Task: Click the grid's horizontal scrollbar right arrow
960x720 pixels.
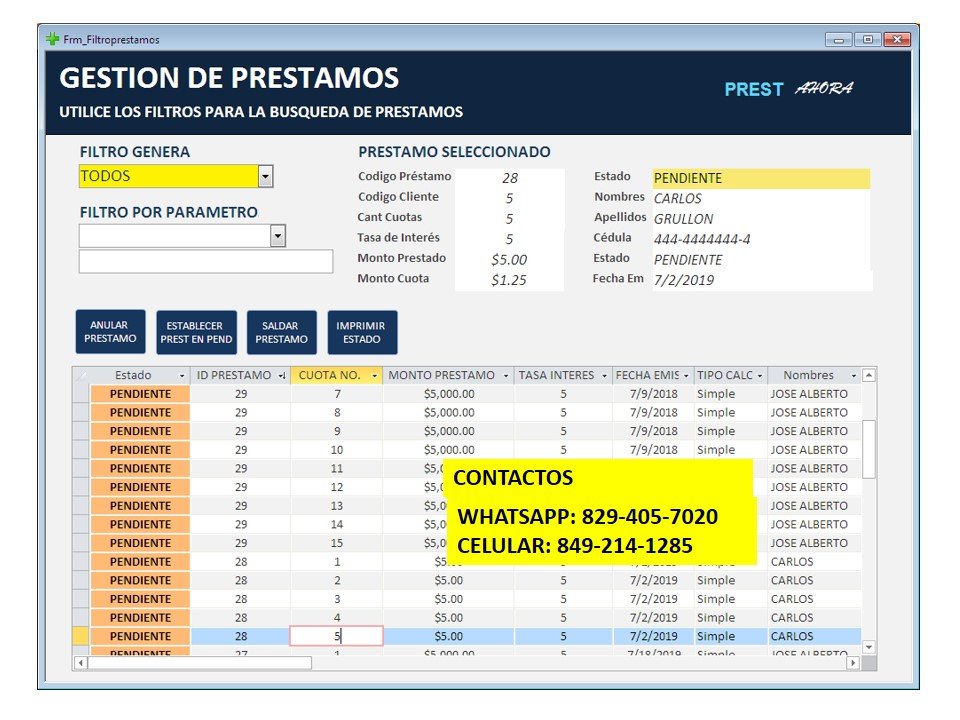Action: click(x=853, y=662)
